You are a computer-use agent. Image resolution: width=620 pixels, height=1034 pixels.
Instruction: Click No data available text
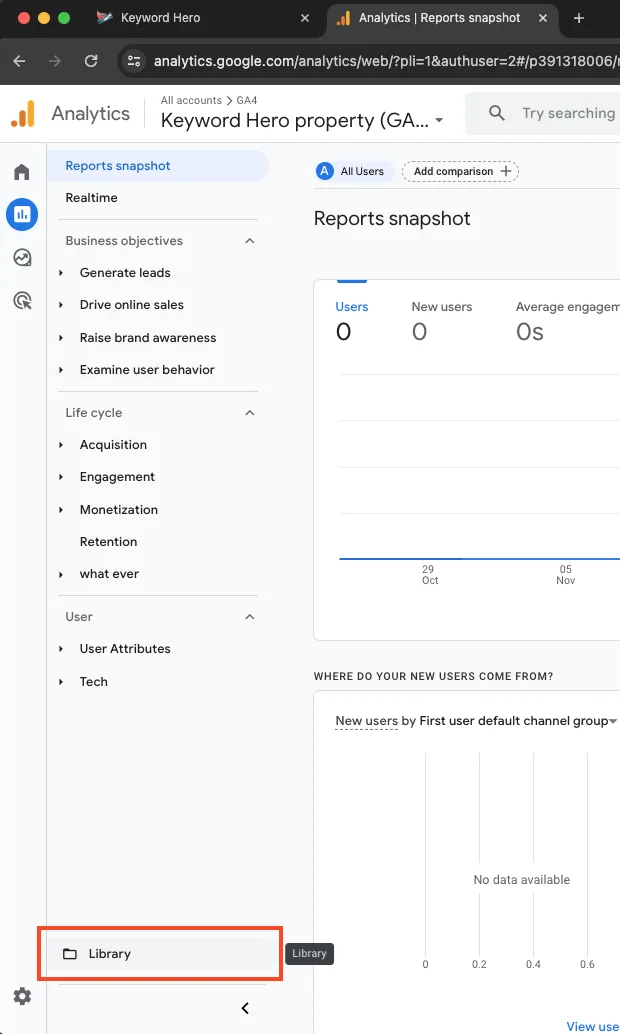pyautogui.click(x=522, y=880)
